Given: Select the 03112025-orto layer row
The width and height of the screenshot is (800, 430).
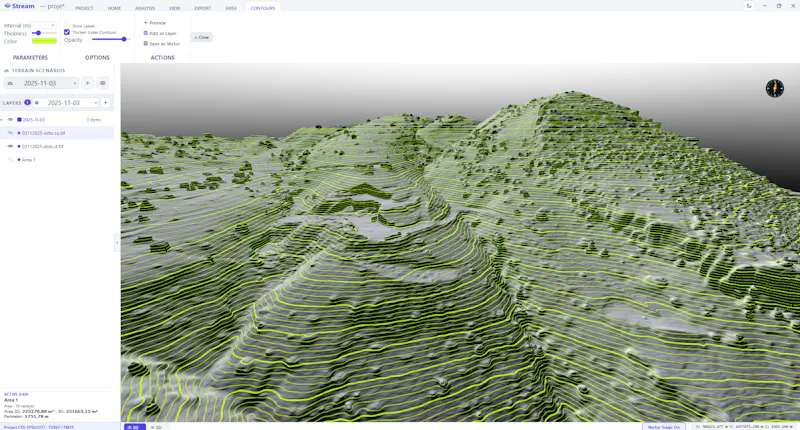Looking at the screenshot, I should (x=57, y=133).
